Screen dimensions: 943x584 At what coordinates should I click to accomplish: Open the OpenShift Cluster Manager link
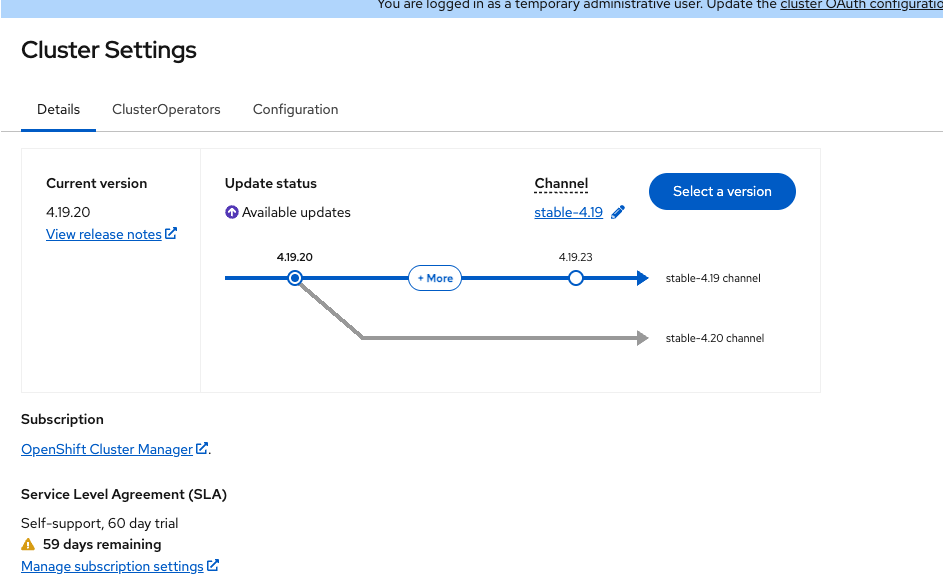click(107, 449)
